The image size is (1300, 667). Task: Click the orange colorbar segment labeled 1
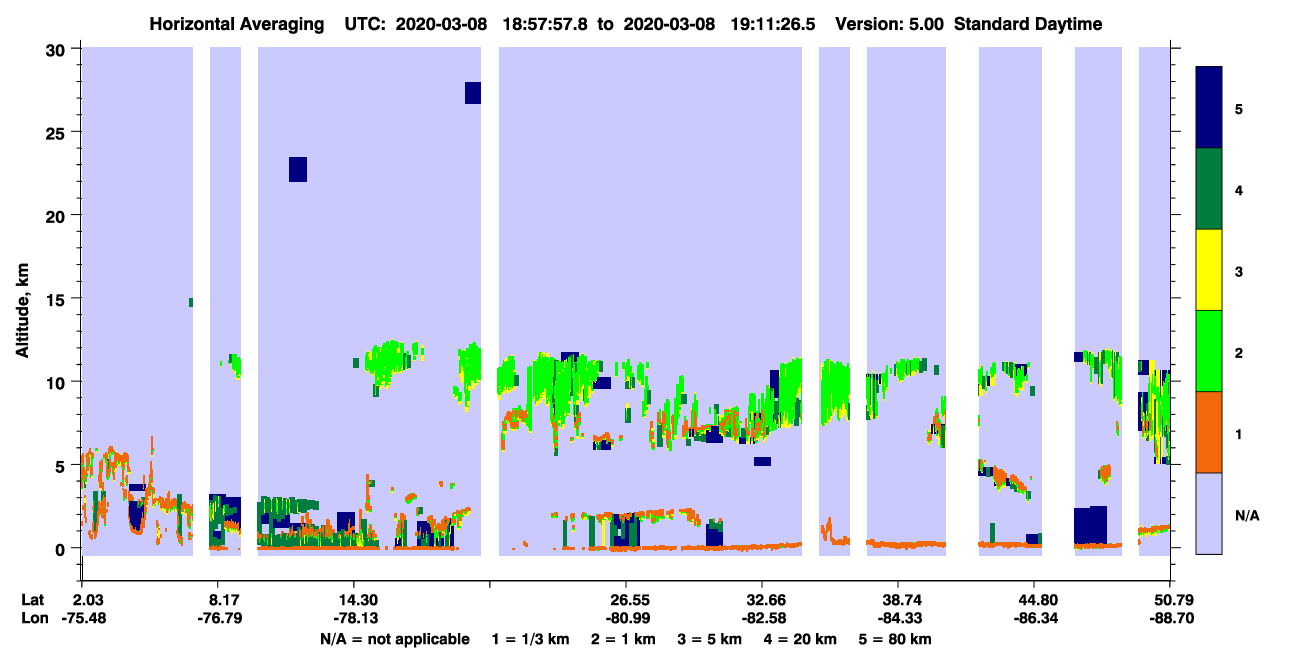(1209, 432)
